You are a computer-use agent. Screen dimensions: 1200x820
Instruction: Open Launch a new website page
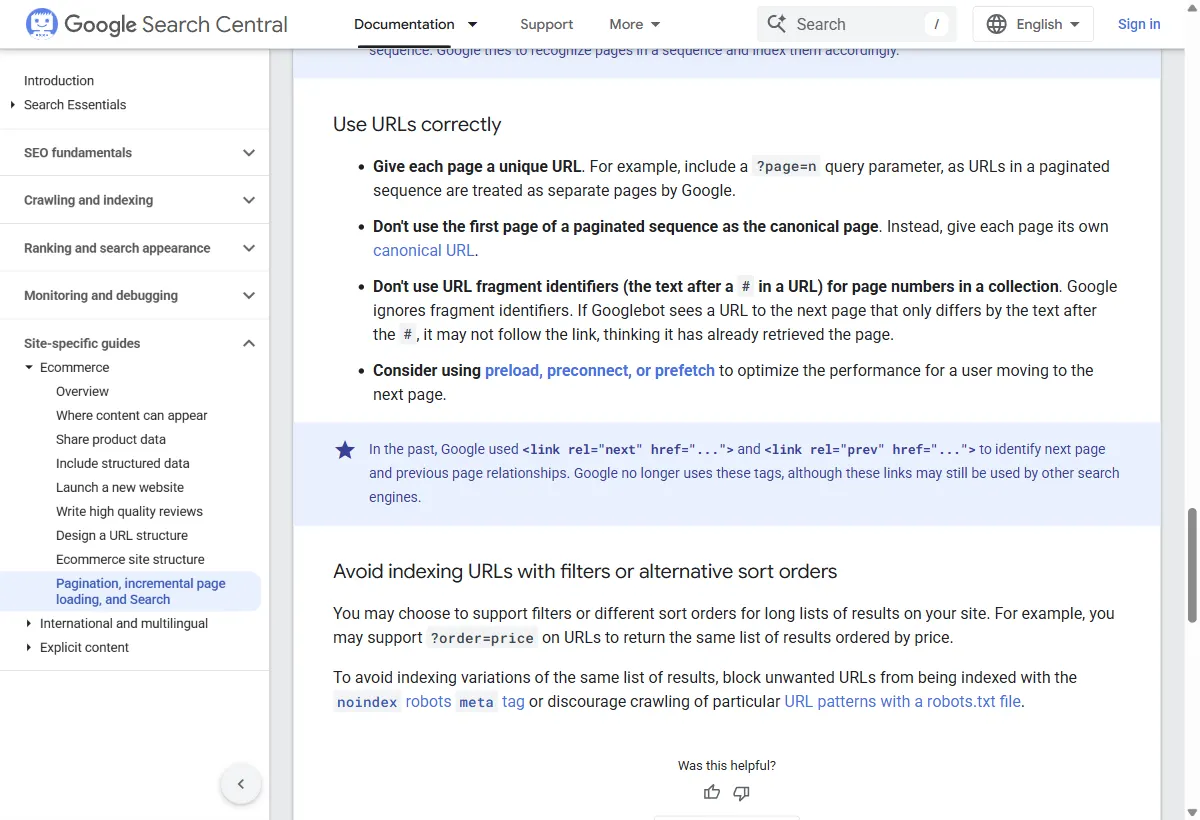(120, 488)
